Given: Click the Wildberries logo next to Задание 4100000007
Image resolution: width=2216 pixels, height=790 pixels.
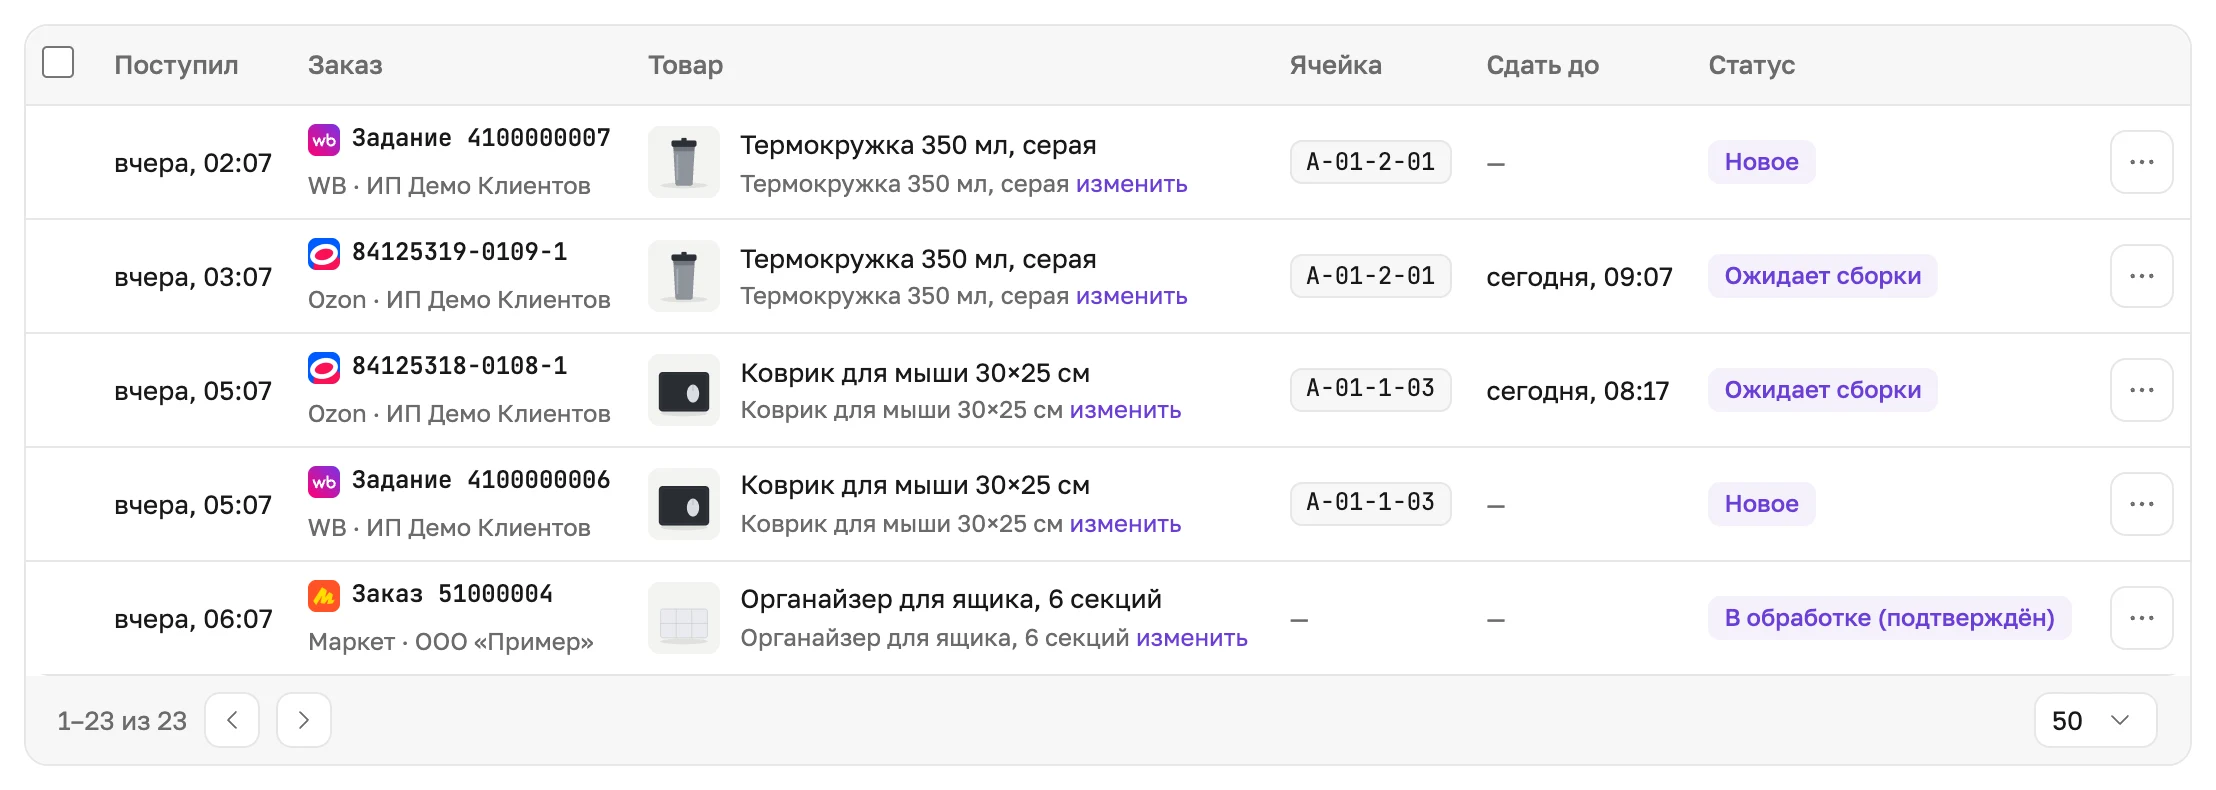Looking at the screenshot, I should (324, 139).
